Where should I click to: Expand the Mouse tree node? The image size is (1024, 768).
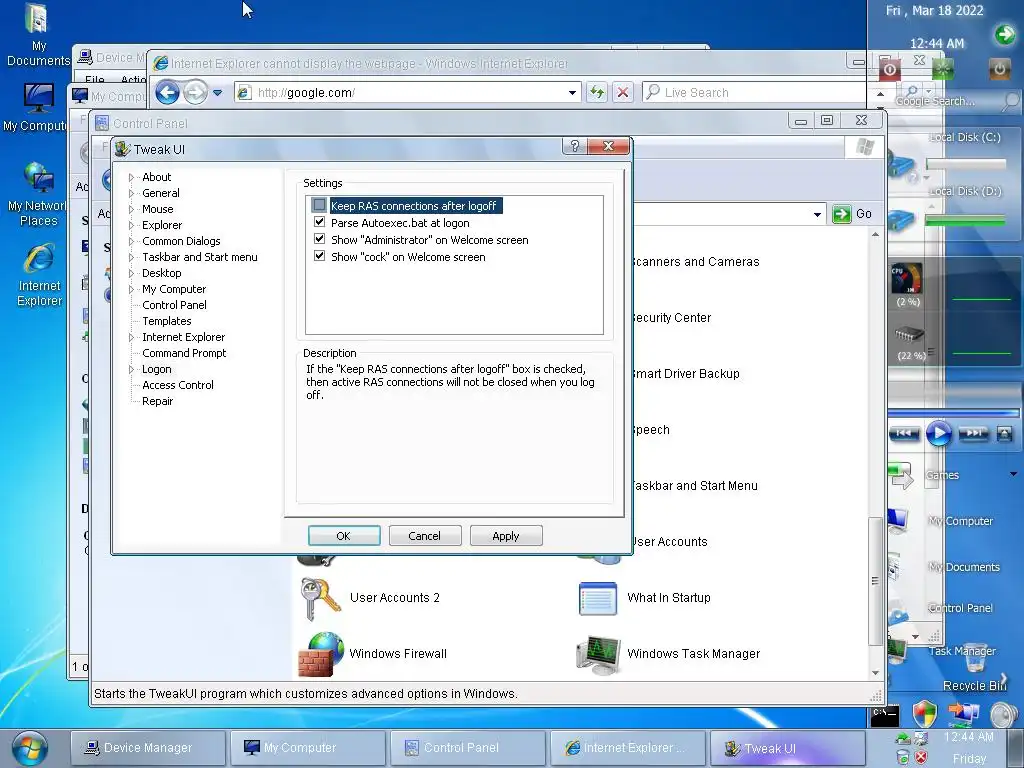(131, 209)
